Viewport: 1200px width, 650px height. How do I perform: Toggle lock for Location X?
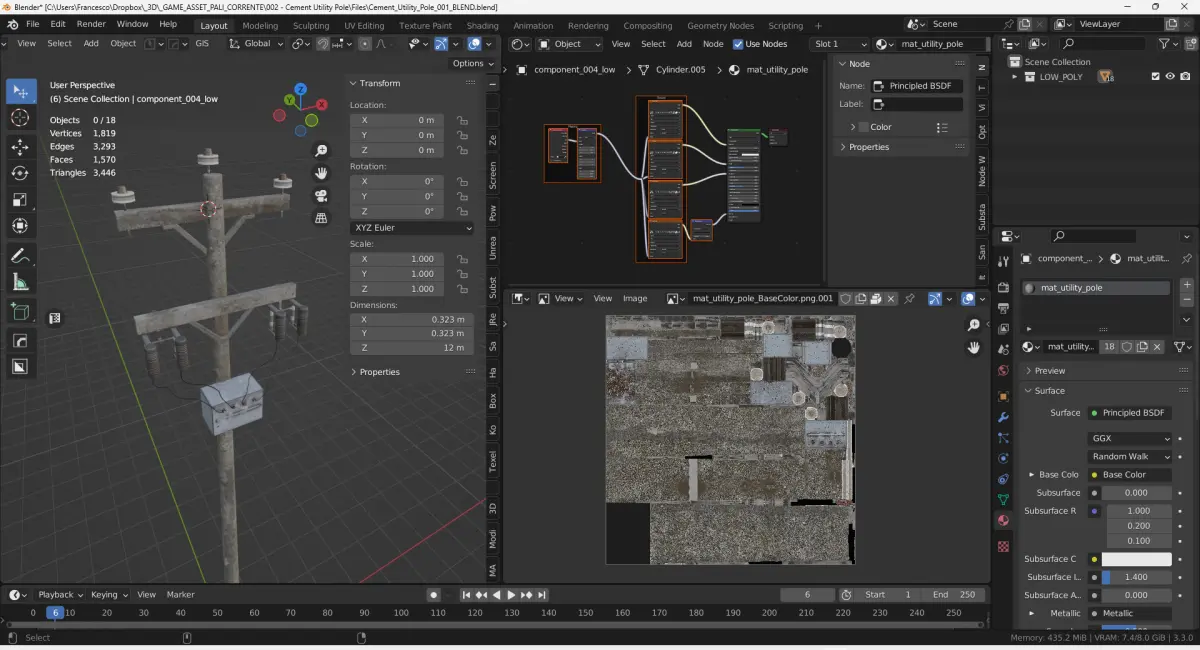(462, 120)
